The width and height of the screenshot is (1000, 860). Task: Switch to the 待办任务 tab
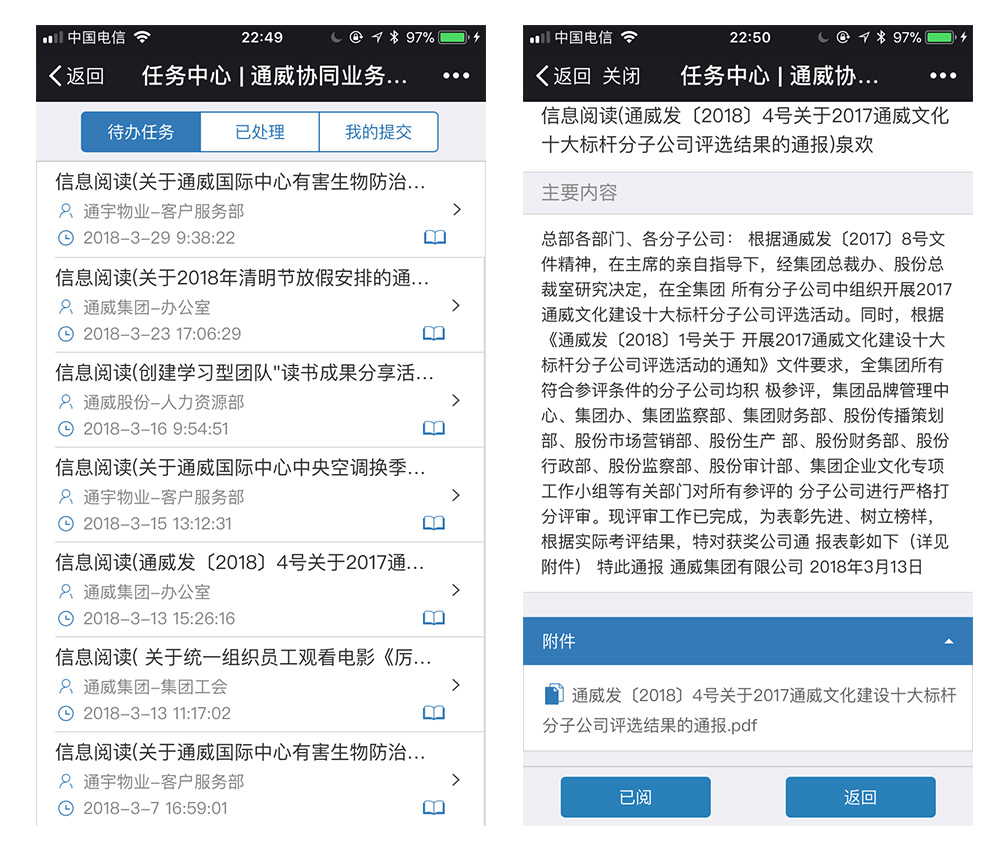click(x=141, y=132)
